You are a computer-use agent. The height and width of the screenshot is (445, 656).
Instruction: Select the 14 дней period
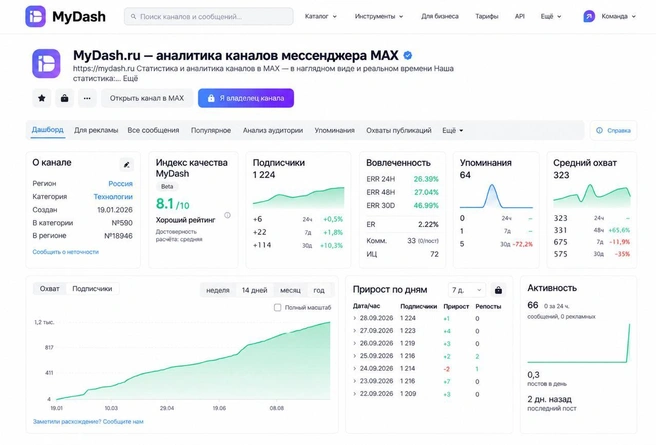(x=254, y=290)
